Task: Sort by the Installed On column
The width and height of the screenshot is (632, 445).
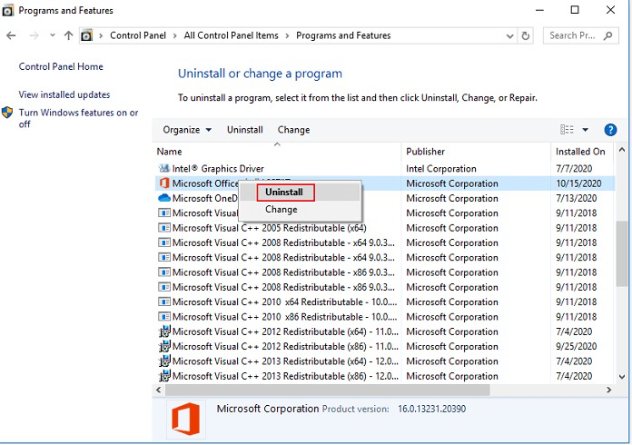Action: coord(580,152)
